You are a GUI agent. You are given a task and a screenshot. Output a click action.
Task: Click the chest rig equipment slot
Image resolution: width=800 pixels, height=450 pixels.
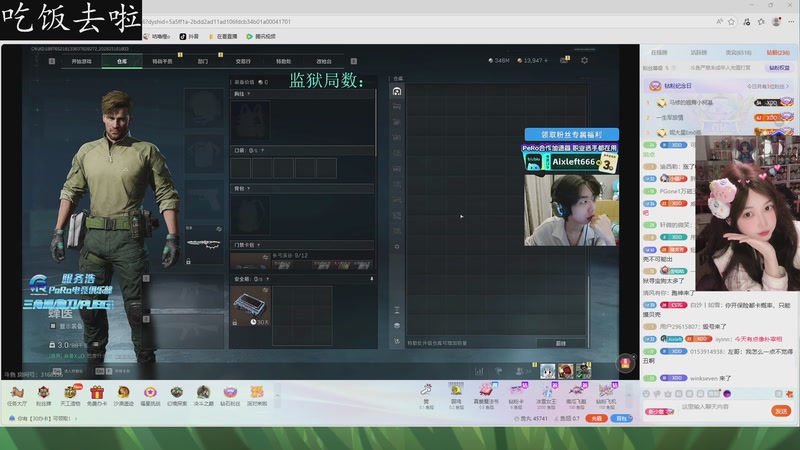click(251, 121)
